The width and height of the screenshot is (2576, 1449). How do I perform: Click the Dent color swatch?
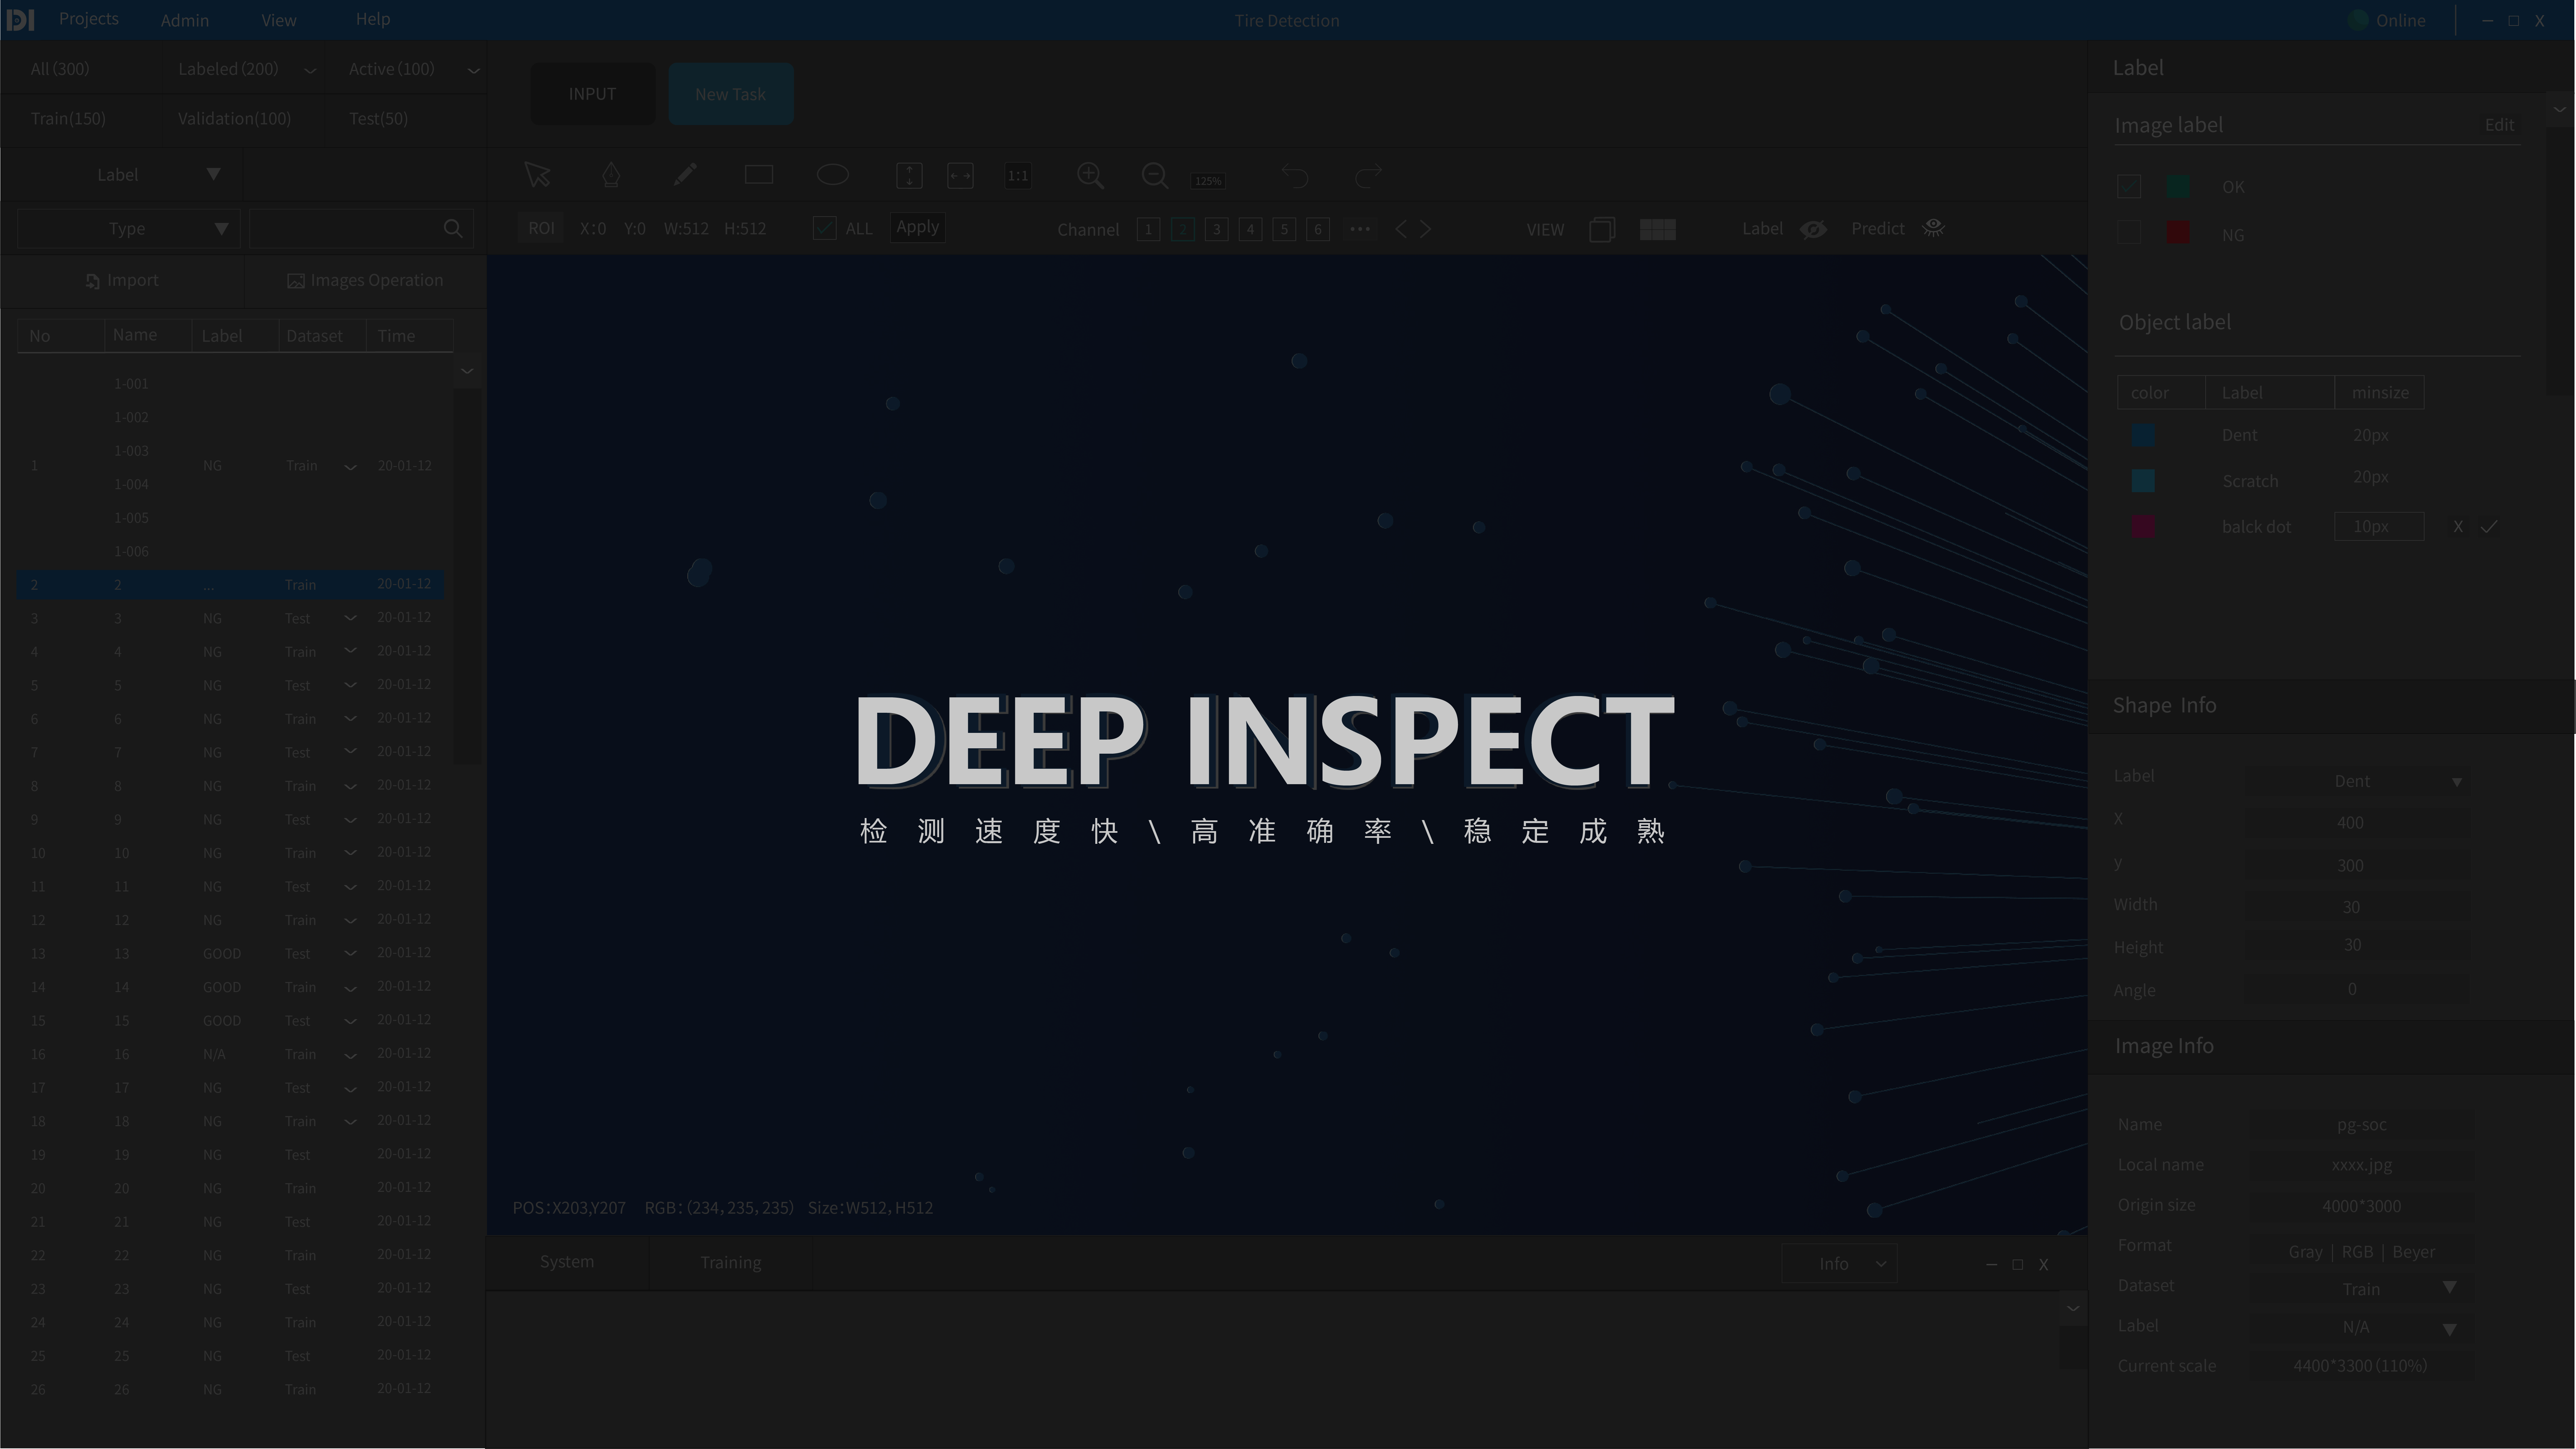[2143, 435]
